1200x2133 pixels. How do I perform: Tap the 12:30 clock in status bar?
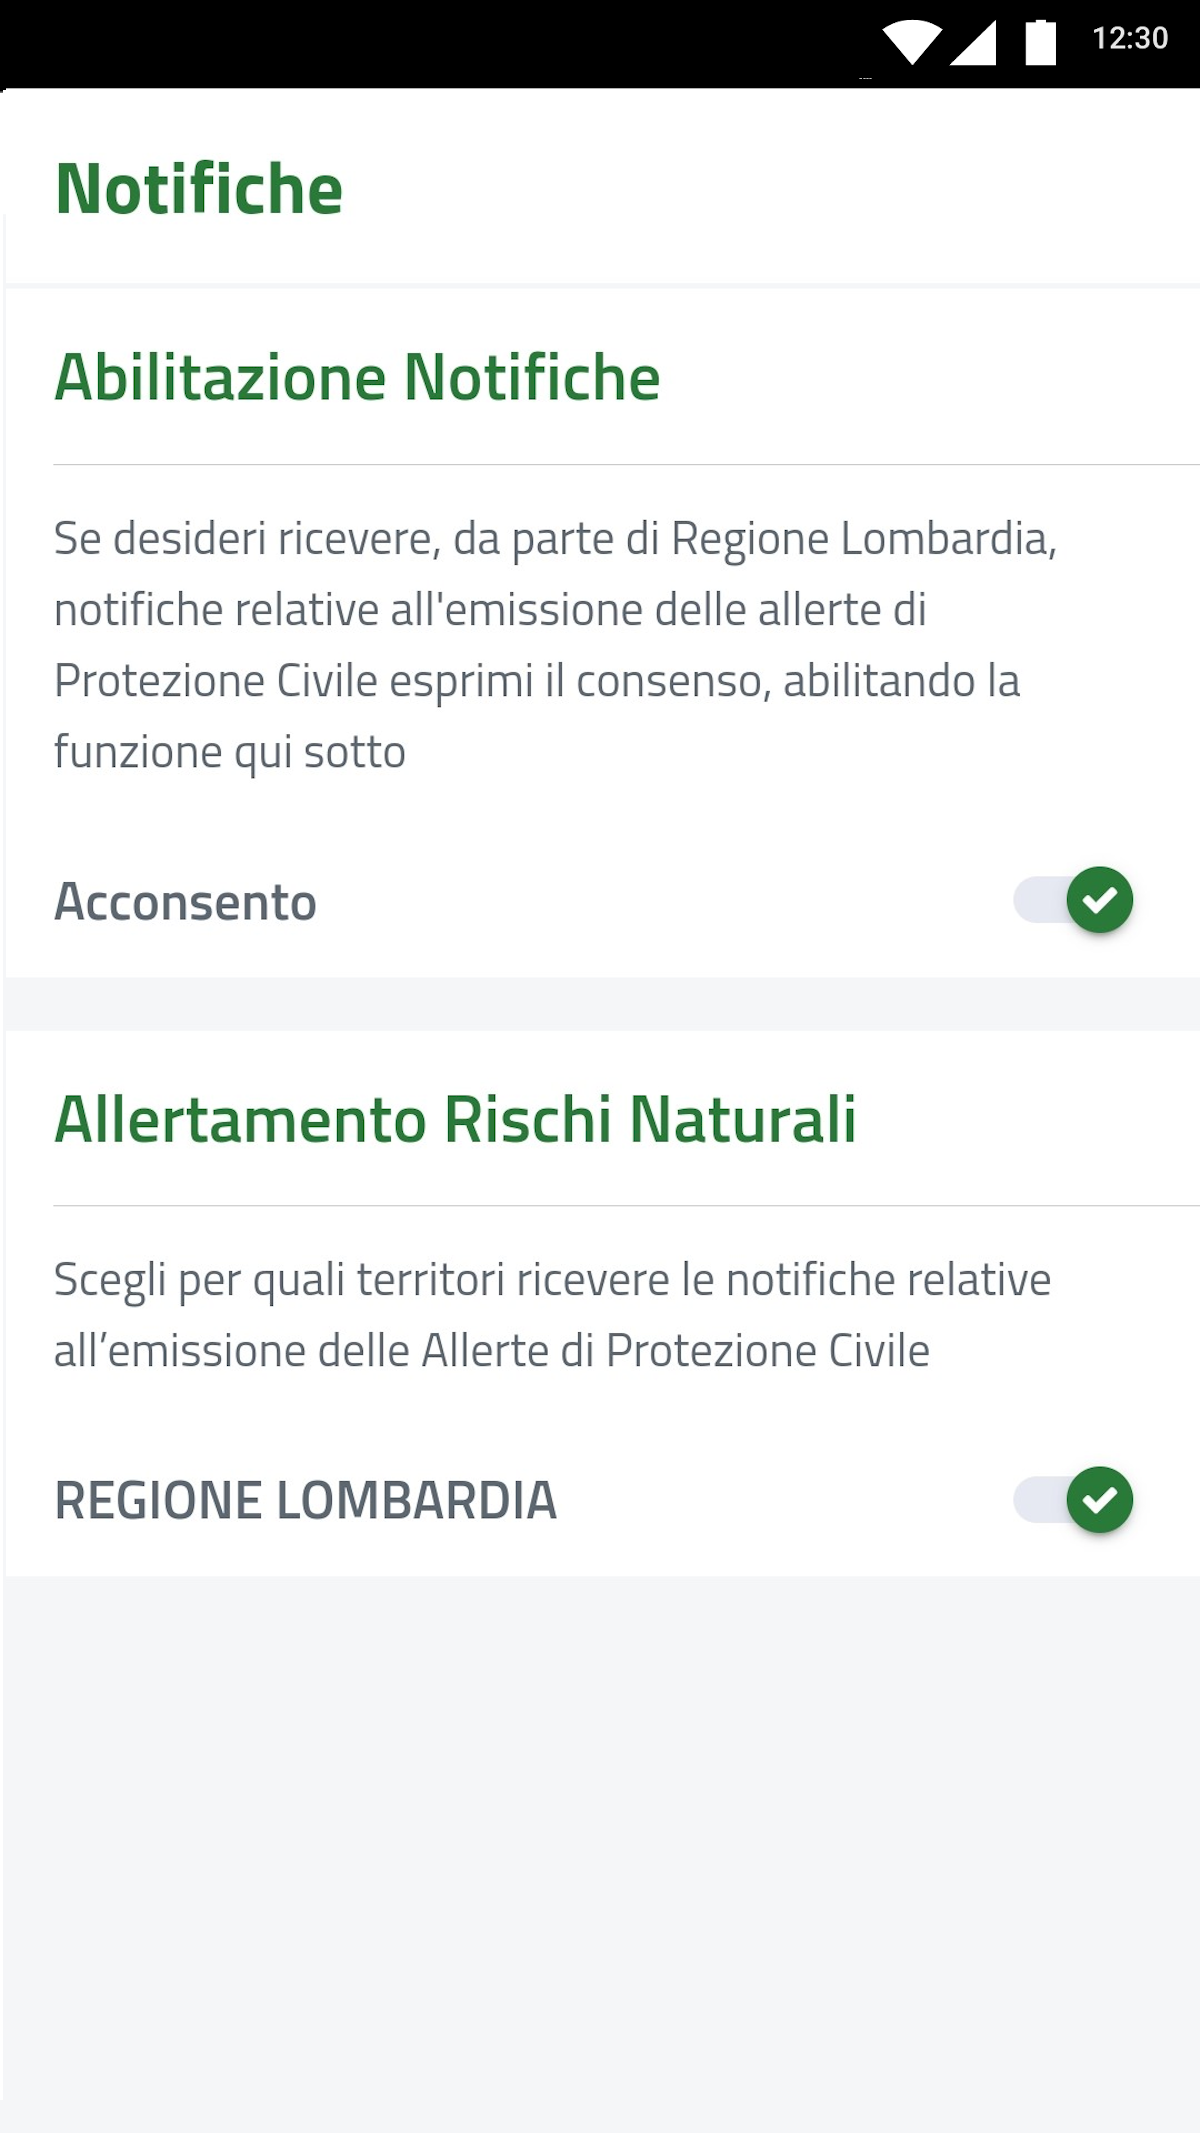[x=1130, y=39]
